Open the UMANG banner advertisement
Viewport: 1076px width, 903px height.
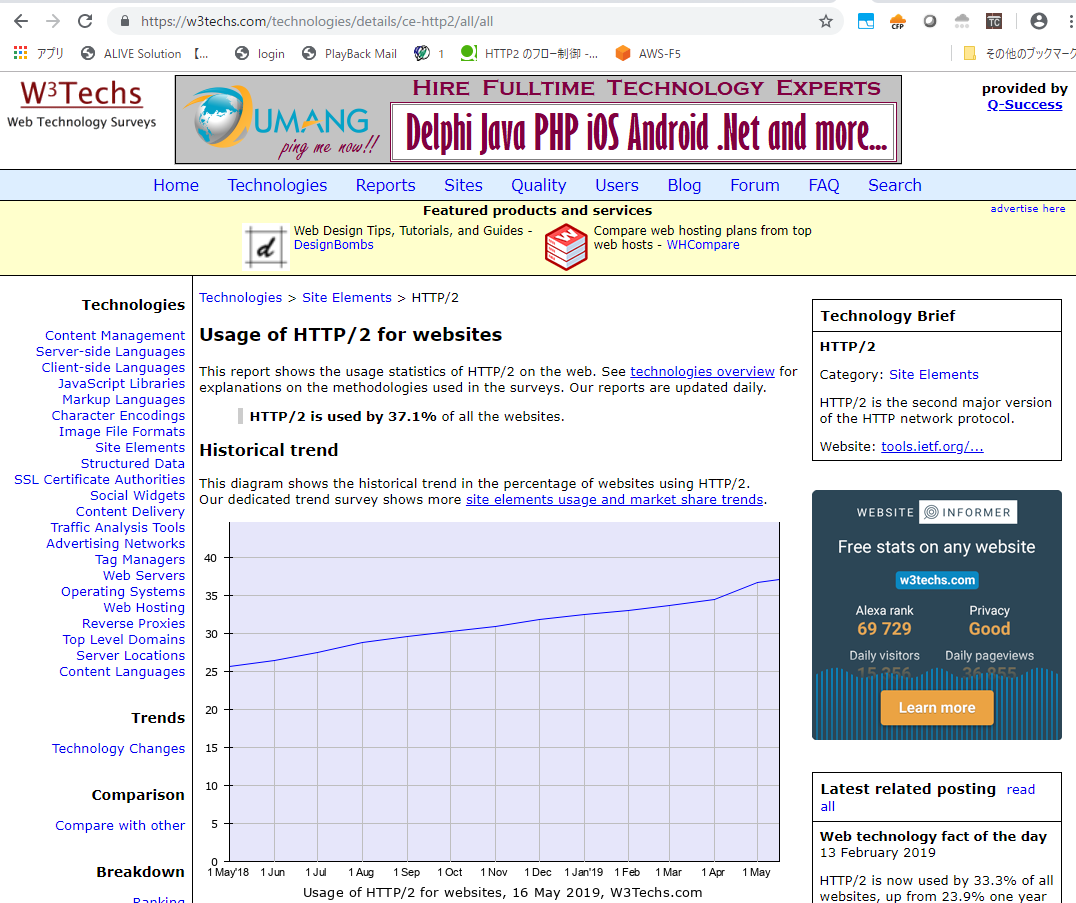pyautogui.click(x=538, y=119)
